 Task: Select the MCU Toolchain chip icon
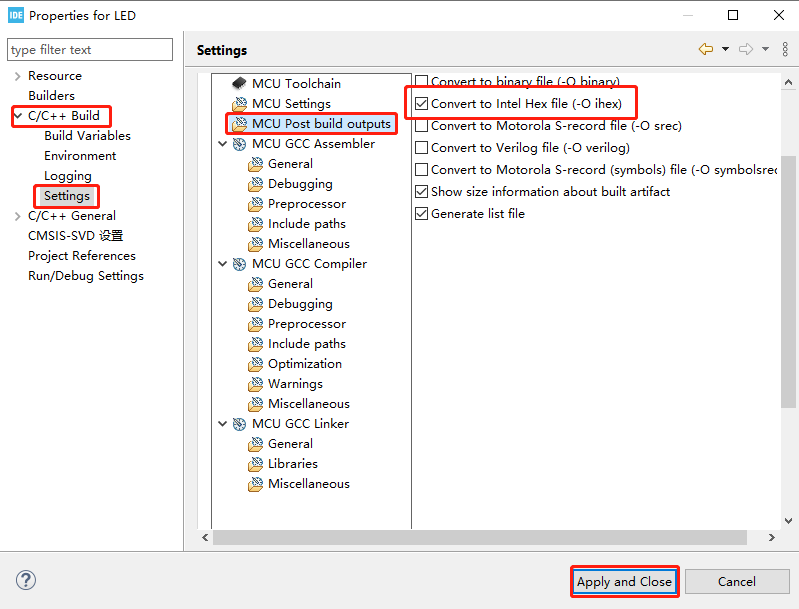pos(239,84)
